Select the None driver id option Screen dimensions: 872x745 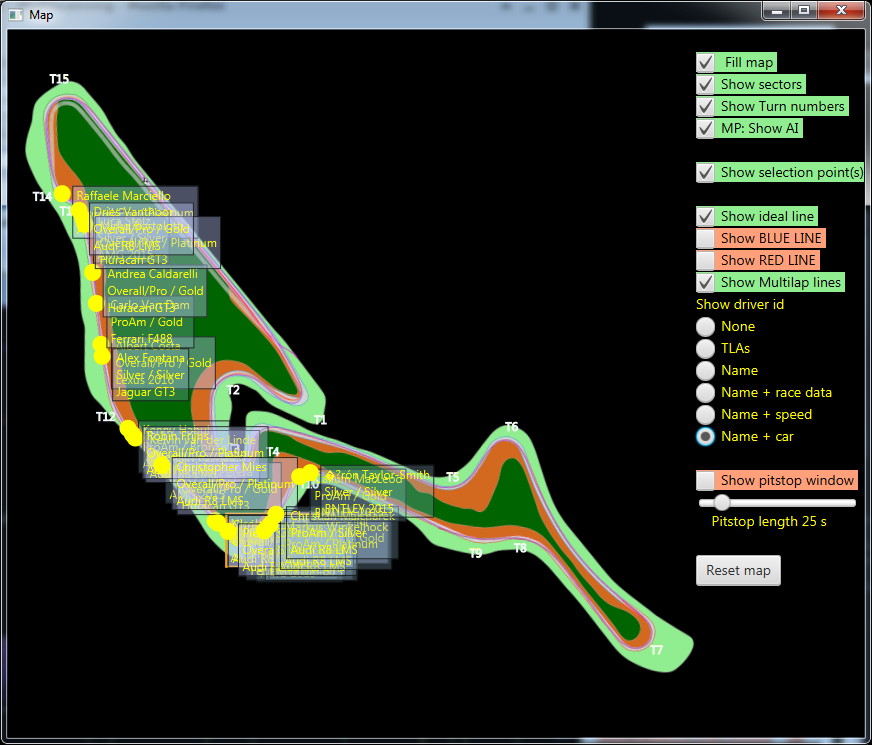coord(703,326)
